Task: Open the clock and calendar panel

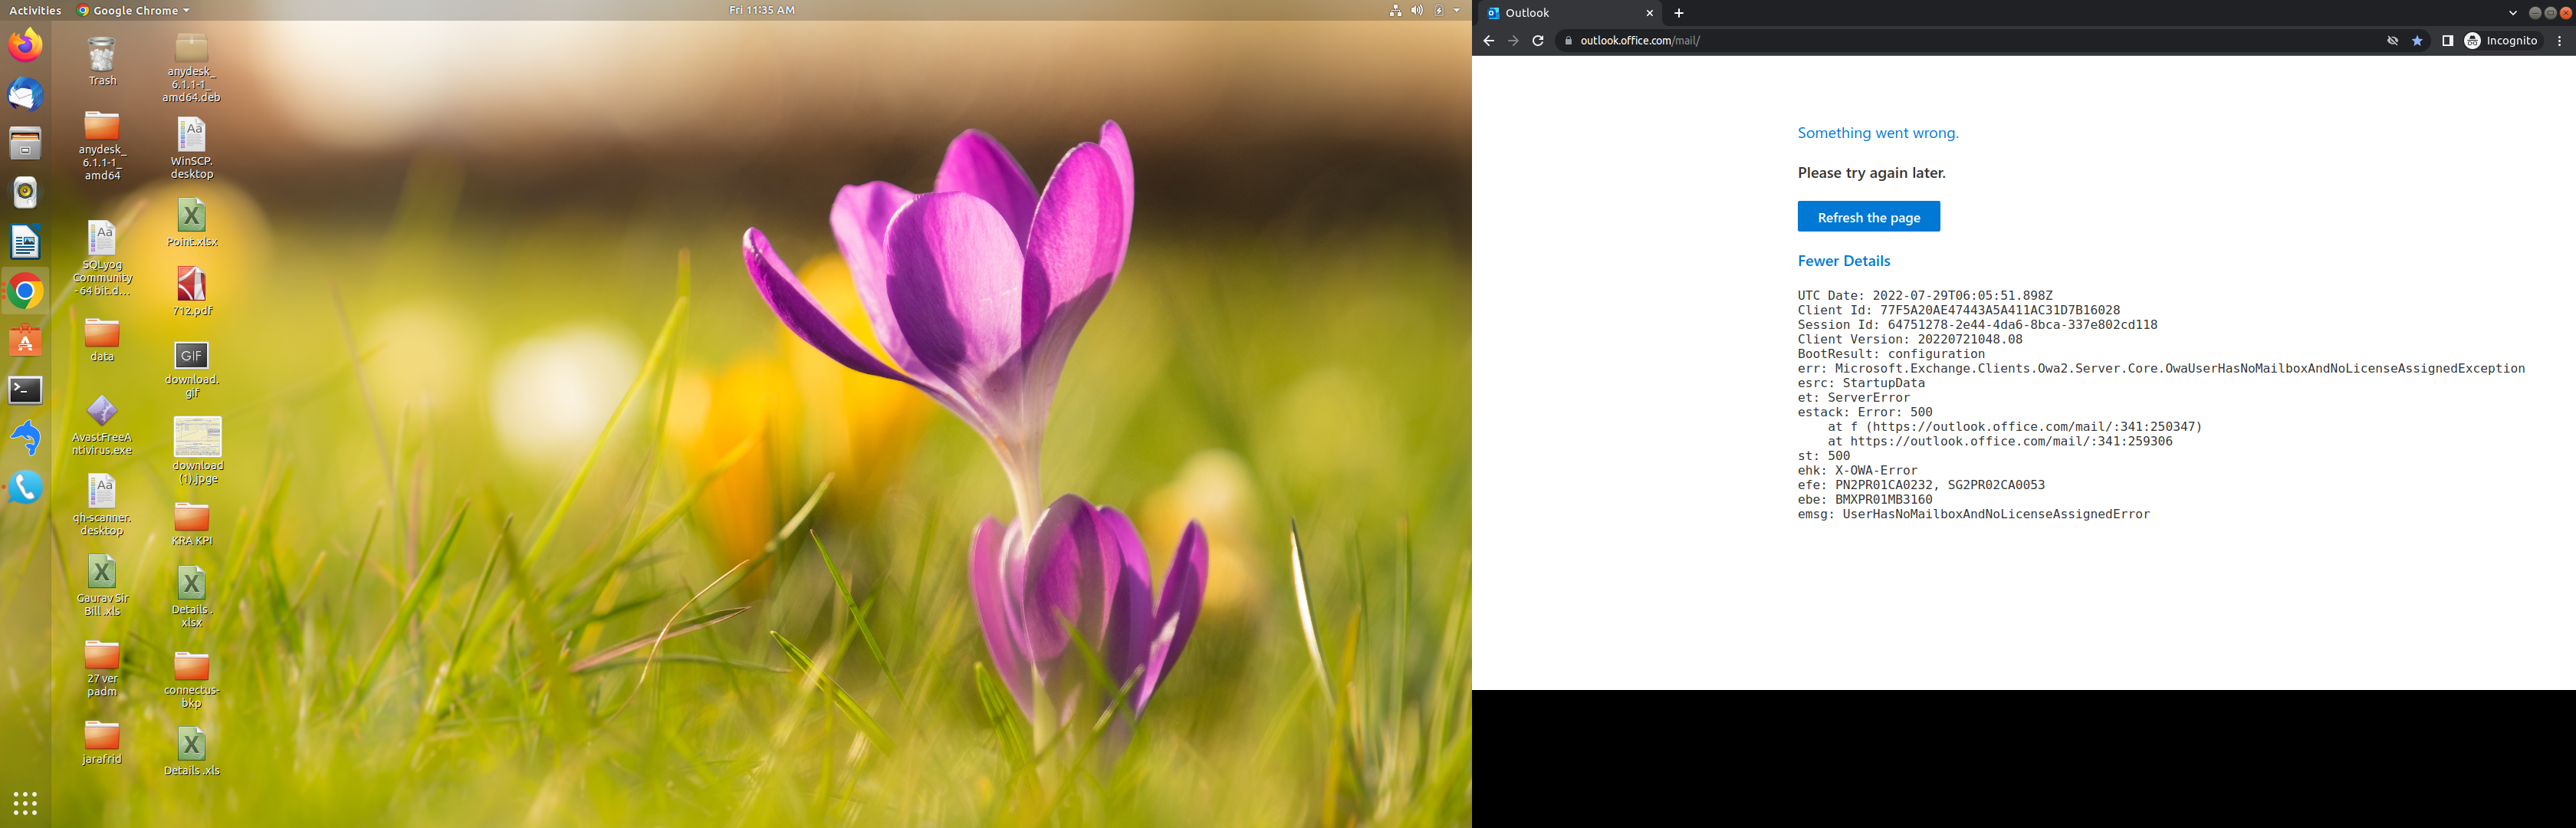Action: 762,10
